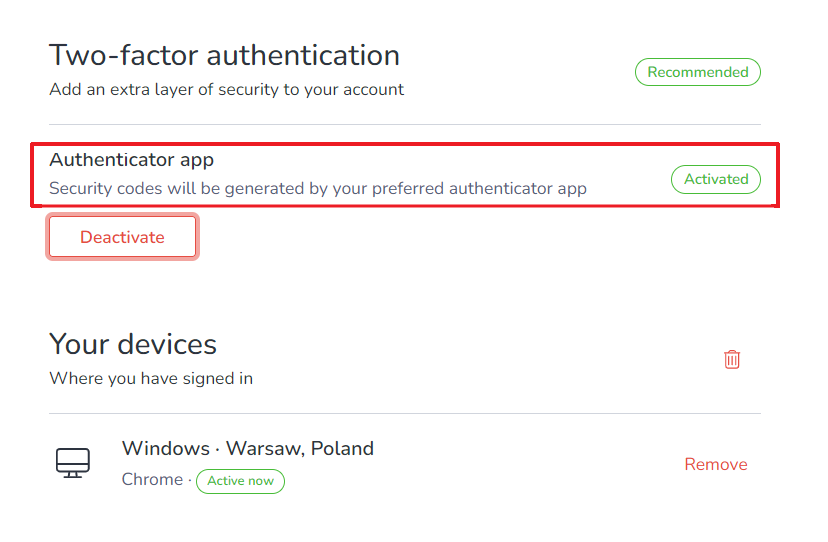828x542 pixels.
Task: Click the Activated status badge
Action: 716,180
